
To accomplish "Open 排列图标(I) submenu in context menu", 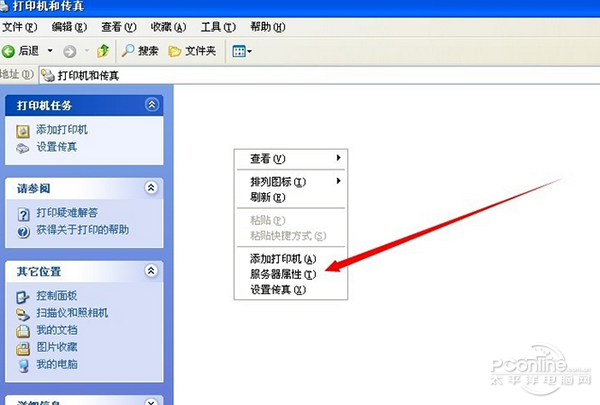I will (291, 181).
